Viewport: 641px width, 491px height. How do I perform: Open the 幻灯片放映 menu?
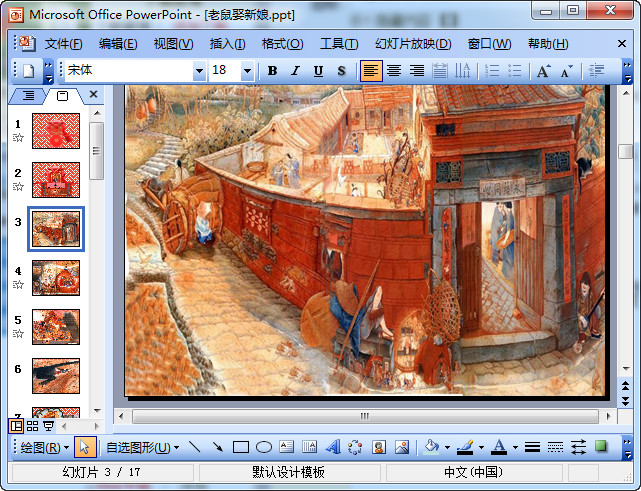tap(412, 44)
